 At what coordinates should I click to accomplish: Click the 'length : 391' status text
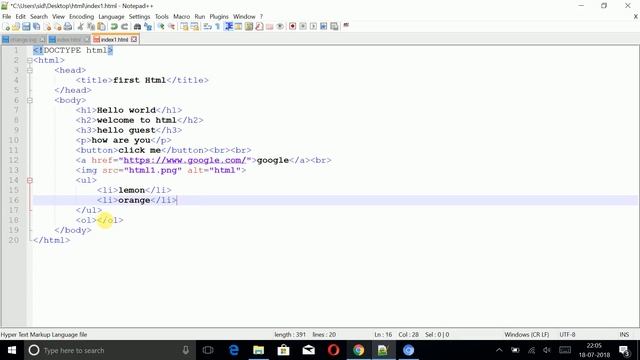coord(290,334)
